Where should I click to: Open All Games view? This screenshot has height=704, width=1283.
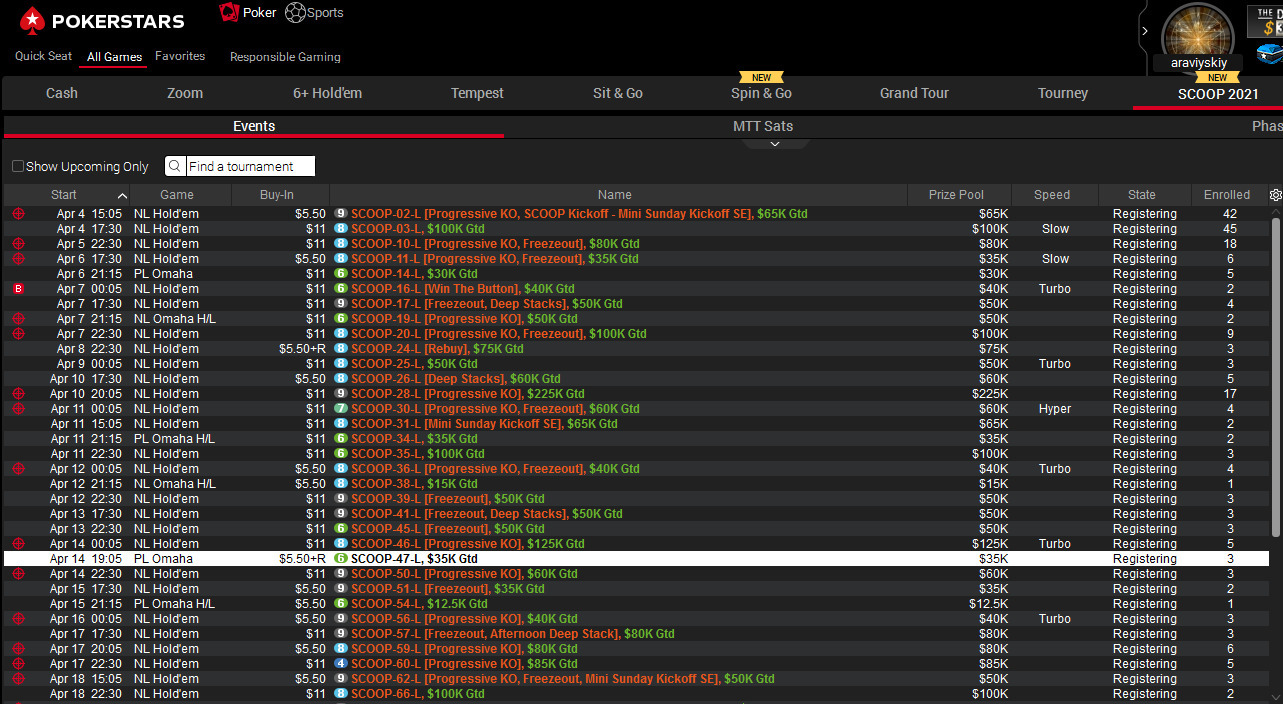click(x=114, y=57)
